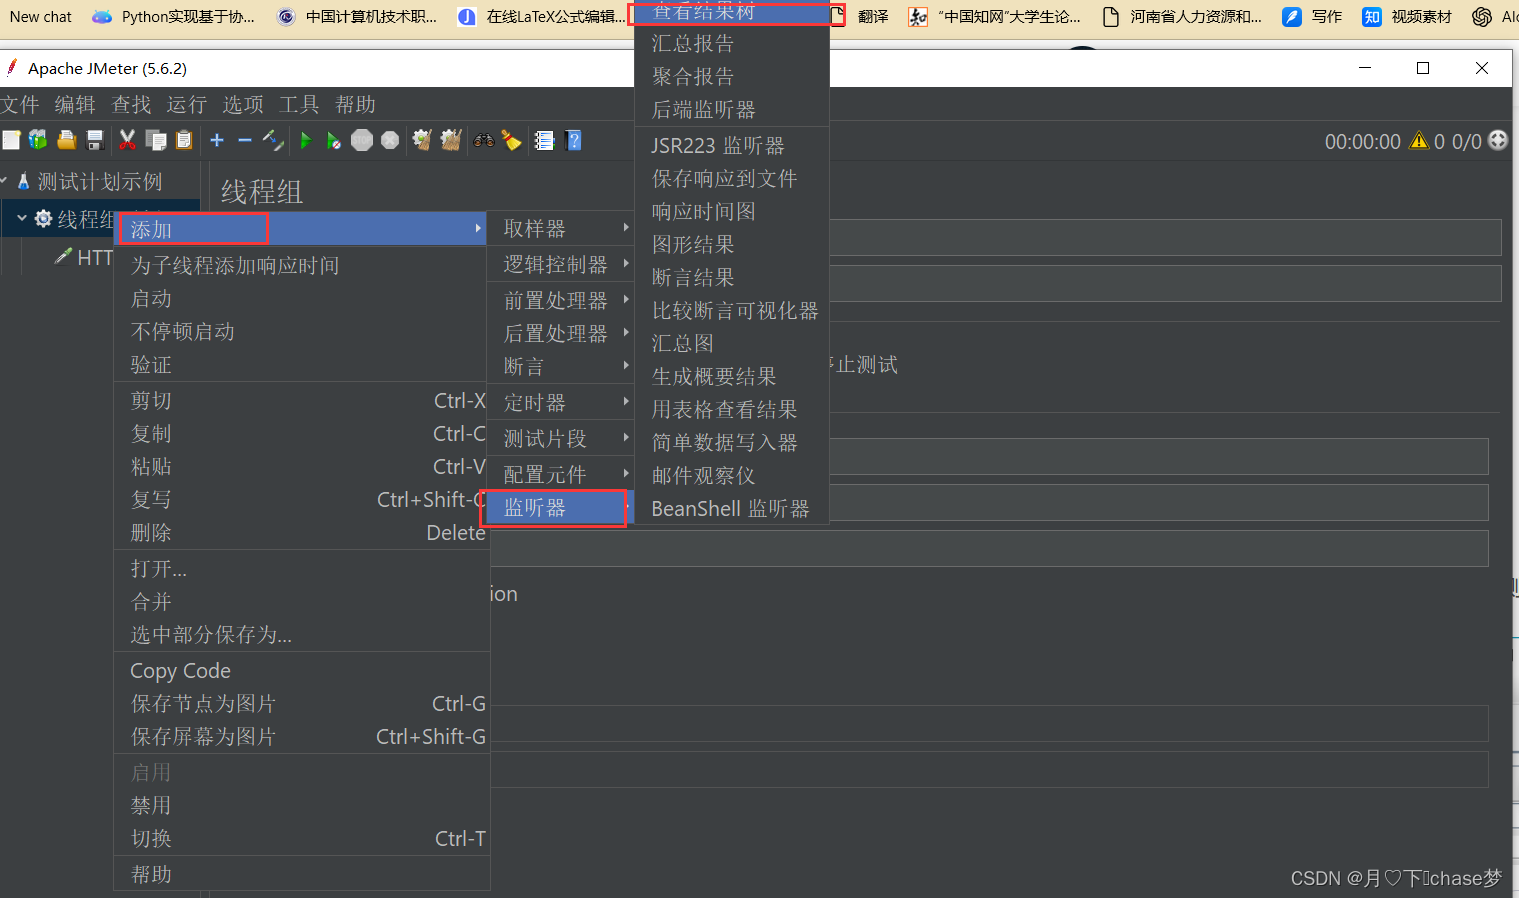Open the 配置元件 submenu
Viewport: 1519px width, 898px height.
pos(561,475)
